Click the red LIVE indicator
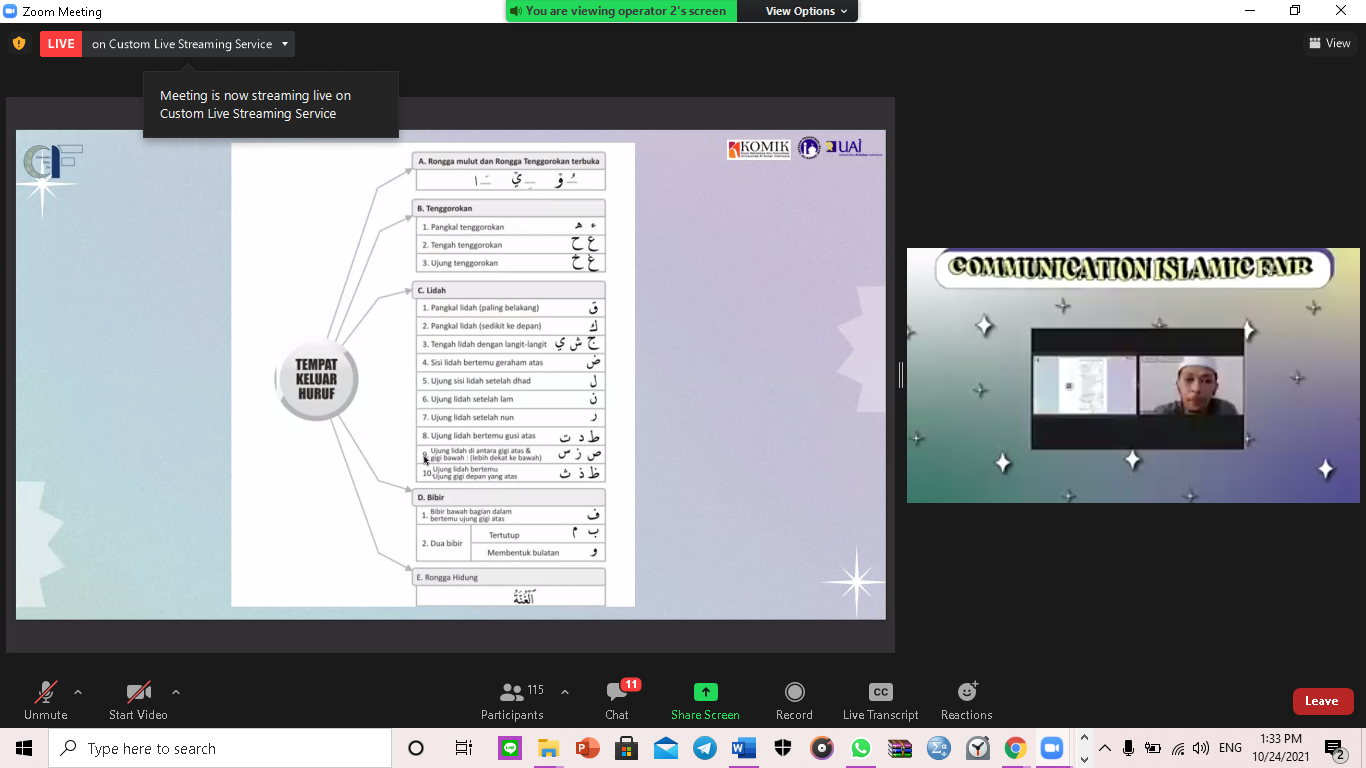This screenshot has width=1366, height=768. click(61, 44)
